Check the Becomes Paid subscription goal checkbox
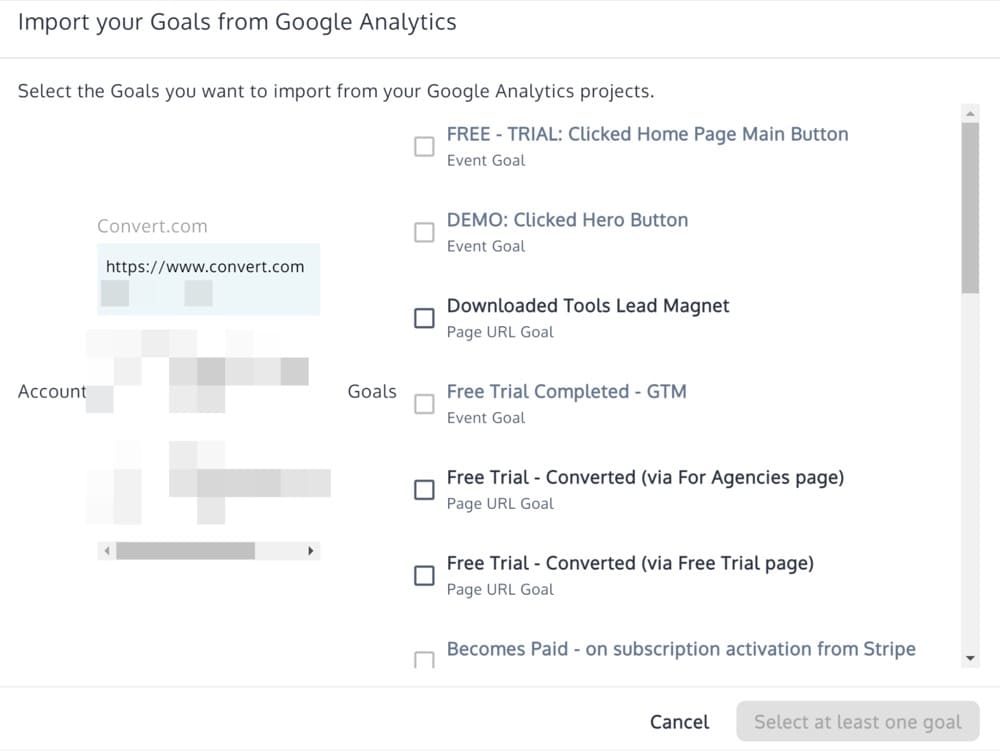 pyautogui.click(x=425, y=659)
